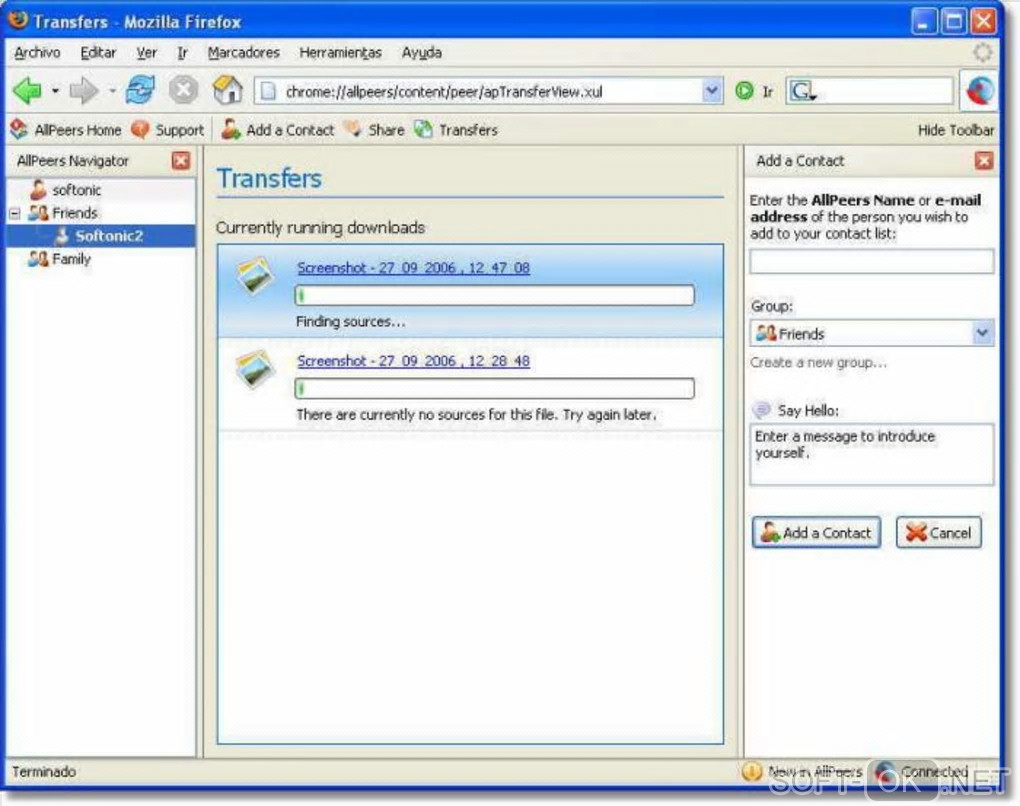Click the Add a Contact button
Viewport: 1020px width, 806px height.
[x=816, y=533]
